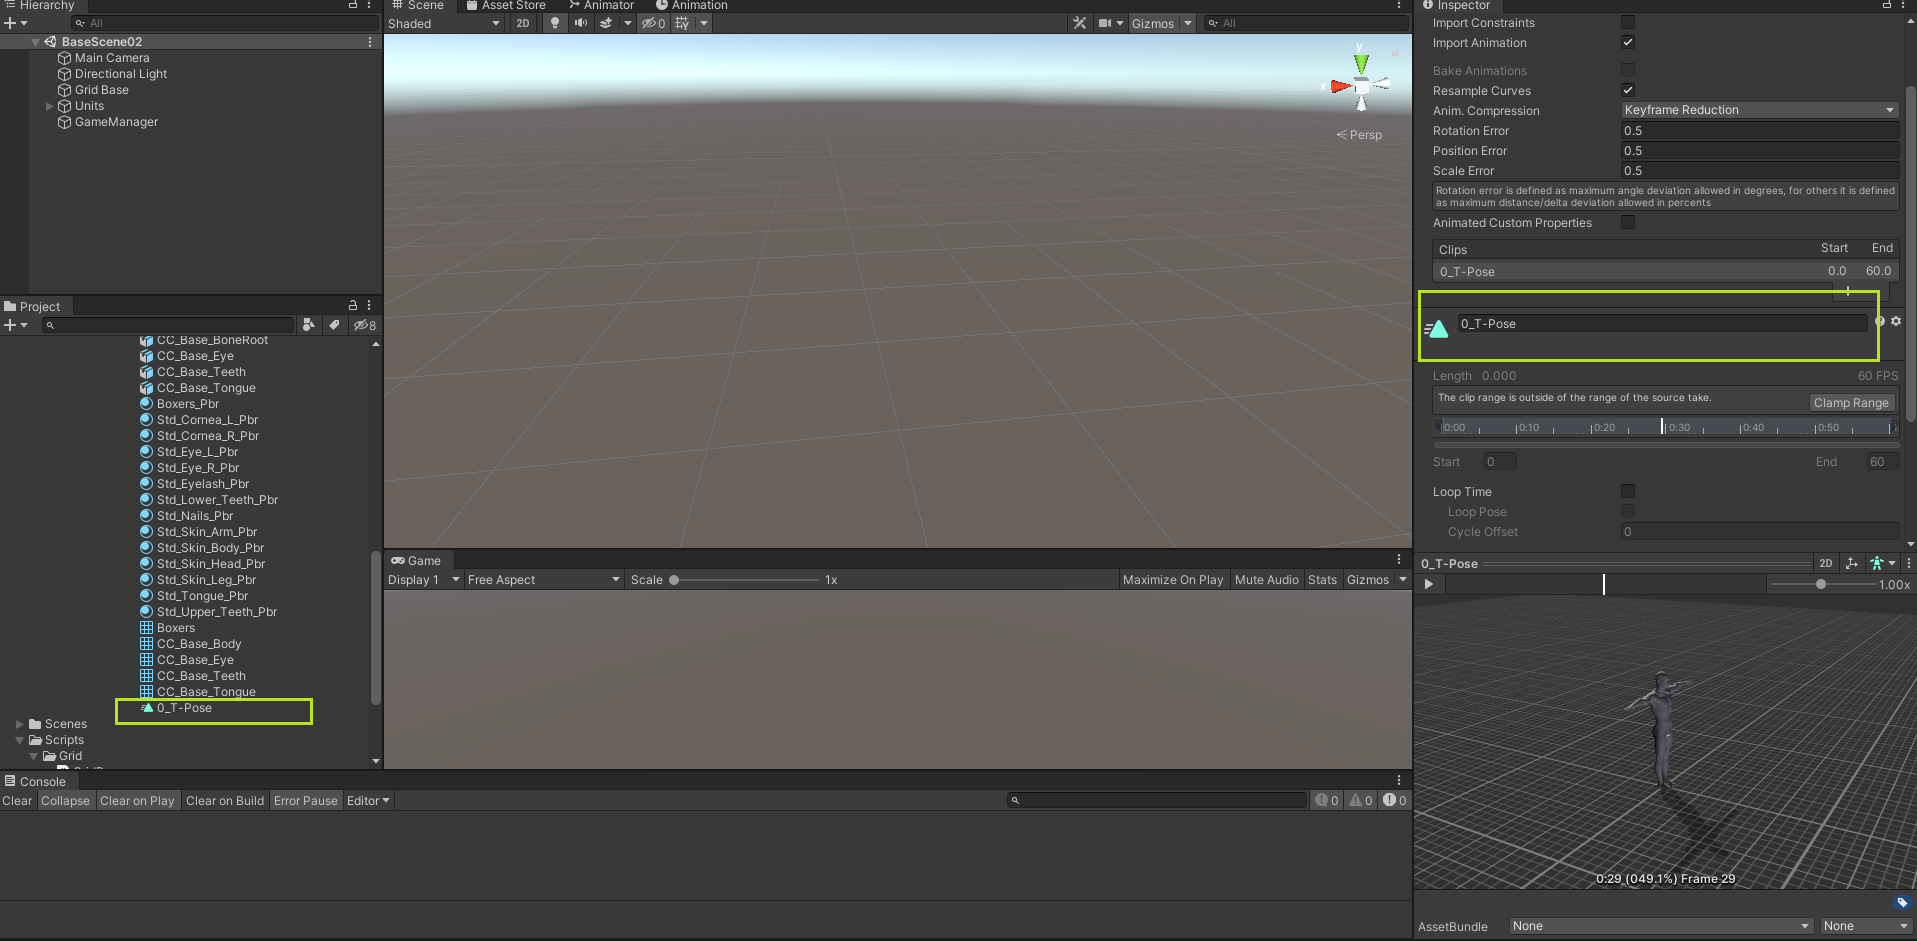
Task: Open preview panel kebab menu
Action: 1908,564
